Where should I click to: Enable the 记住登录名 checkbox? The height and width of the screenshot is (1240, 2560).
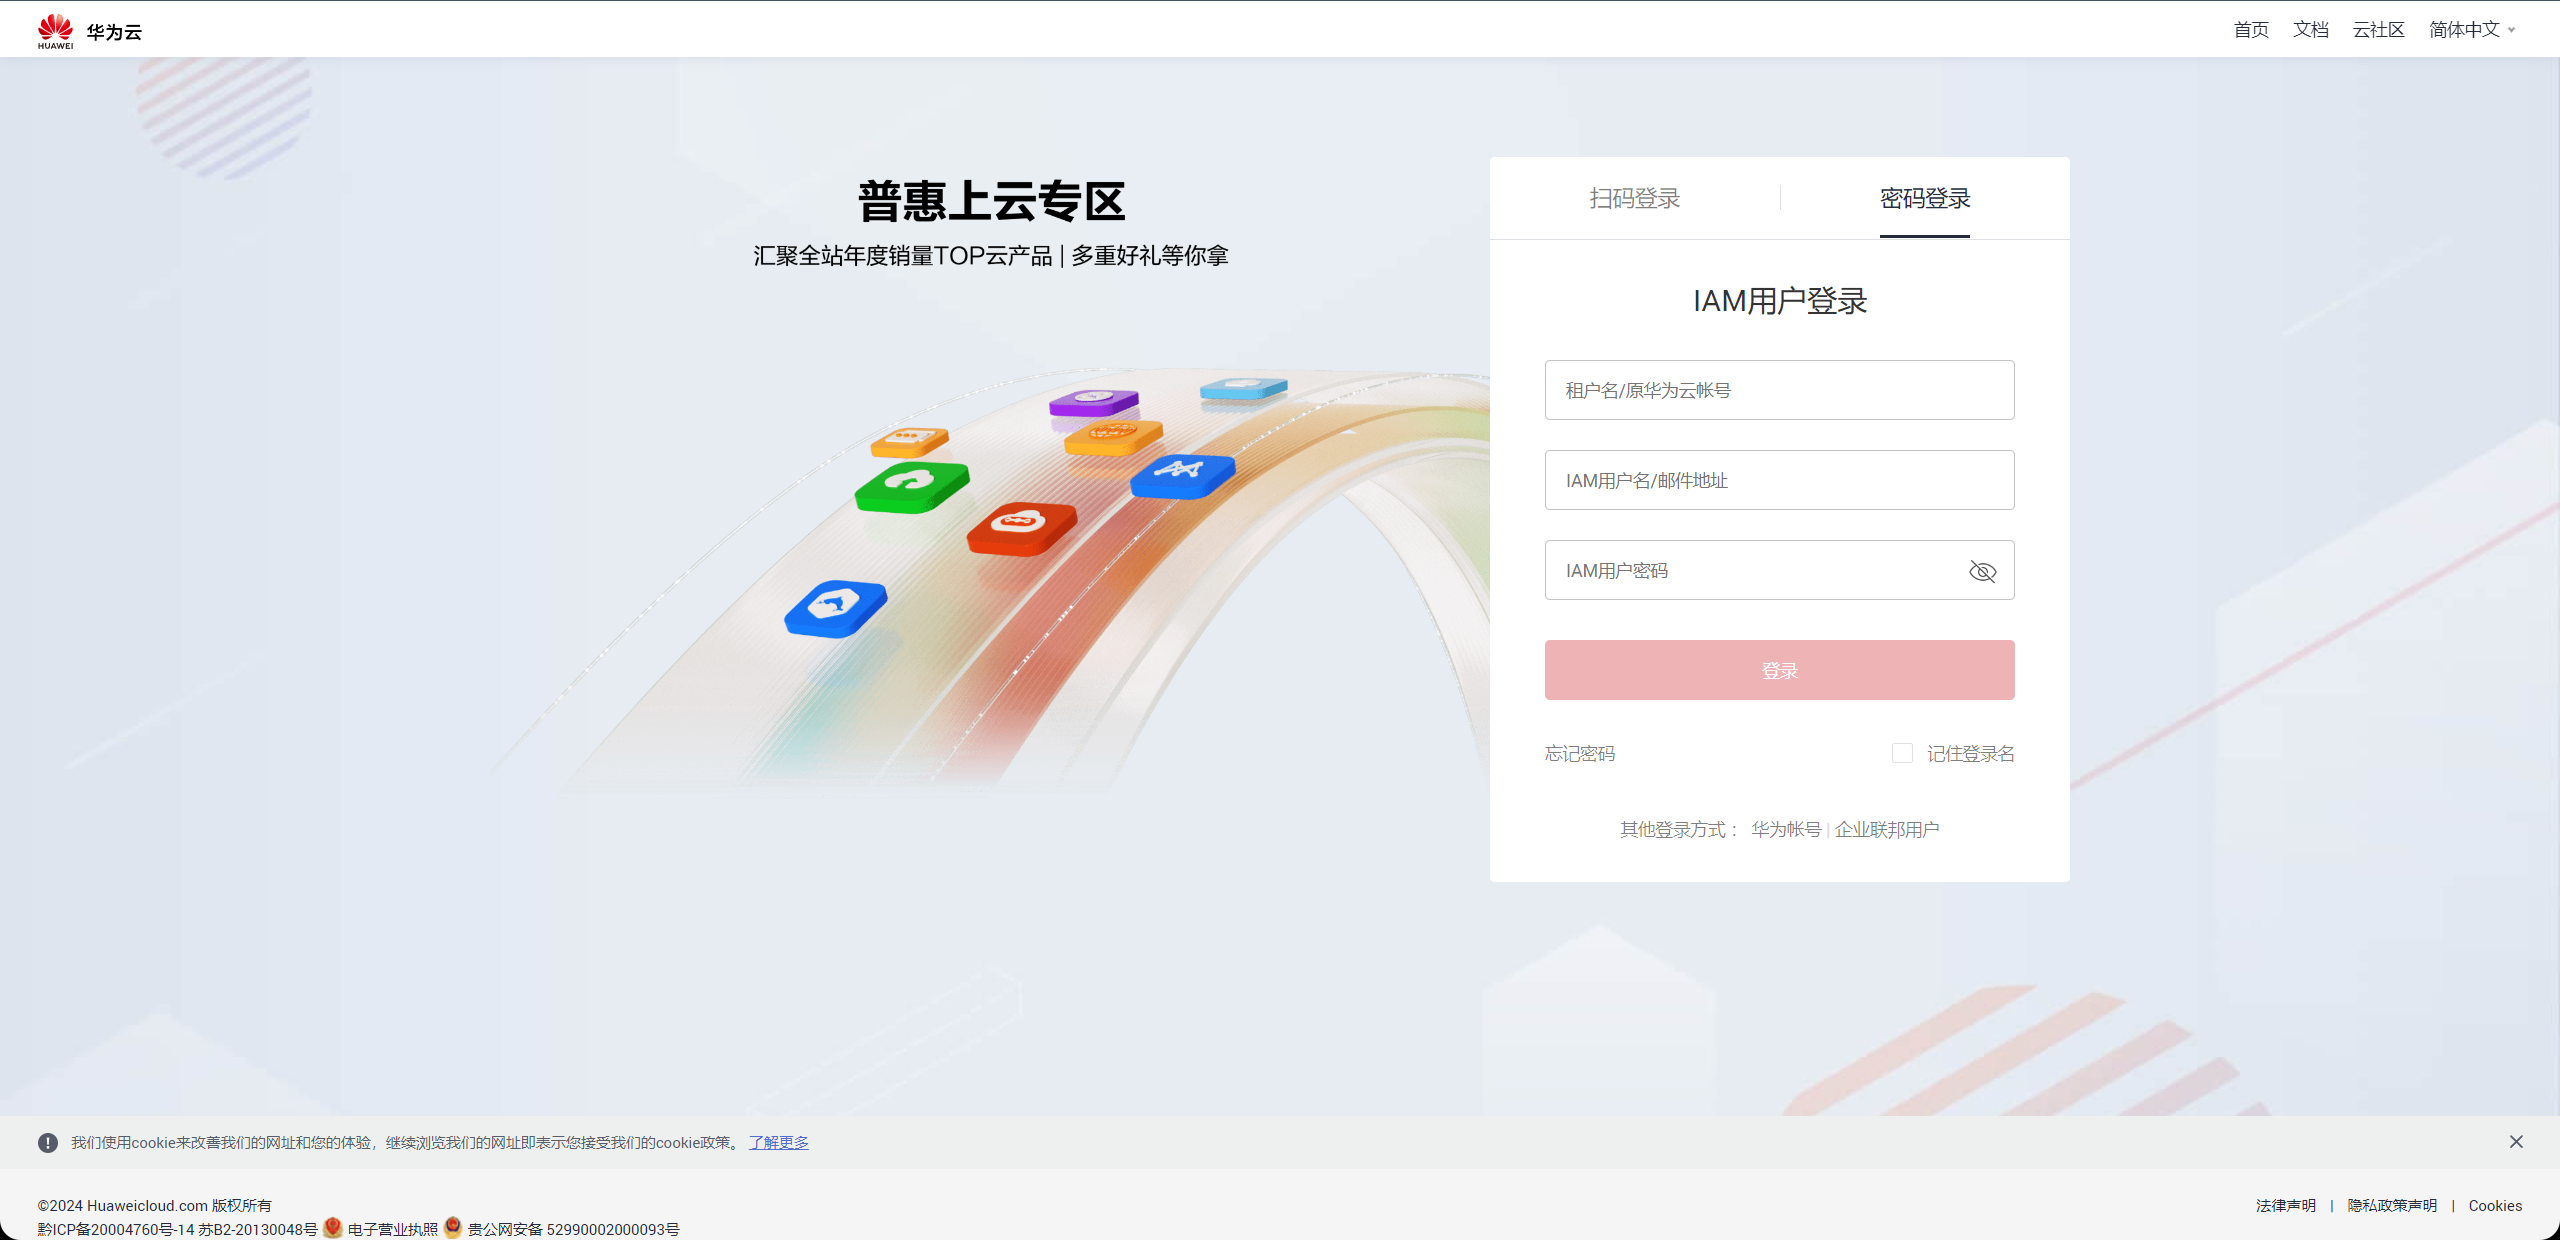pyautogui.click(x=1902, y=753)
